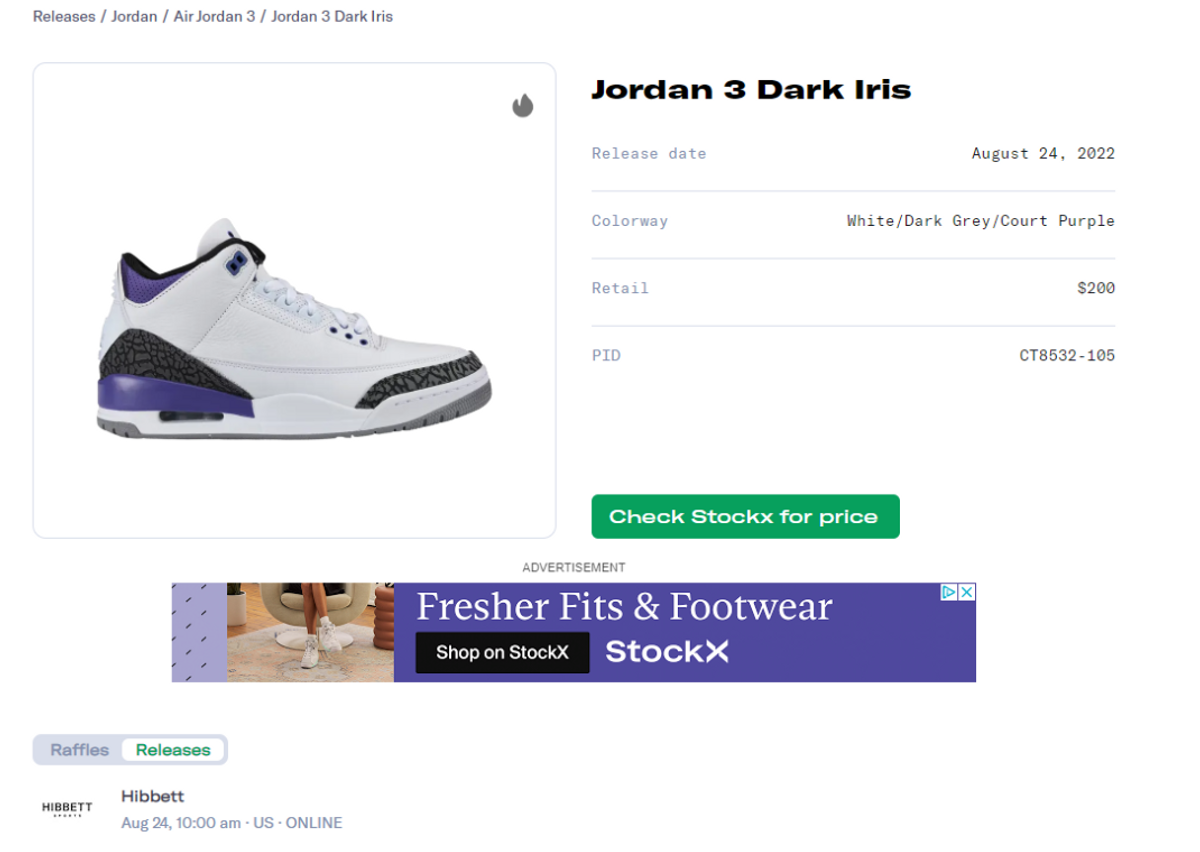The image size is (1200, 852).
Task: Click the August 24, 2022 release date
Action: [1043, 154]
